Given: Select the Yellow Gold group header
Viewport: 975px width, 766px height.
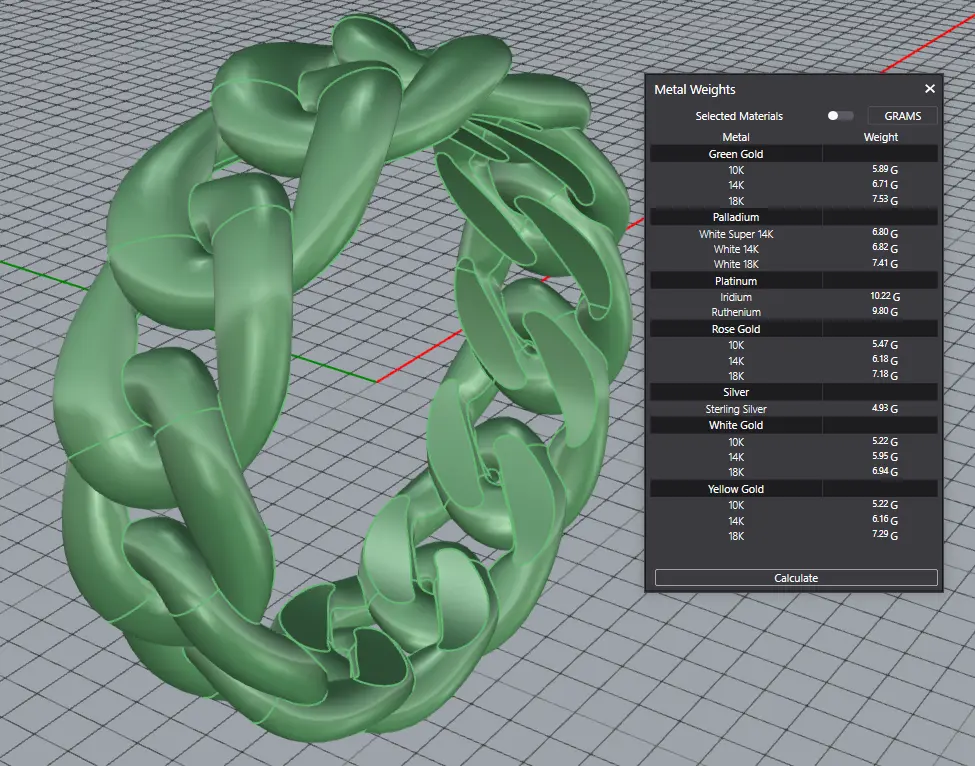Looking at the screenshot, I should pos(736,489).
